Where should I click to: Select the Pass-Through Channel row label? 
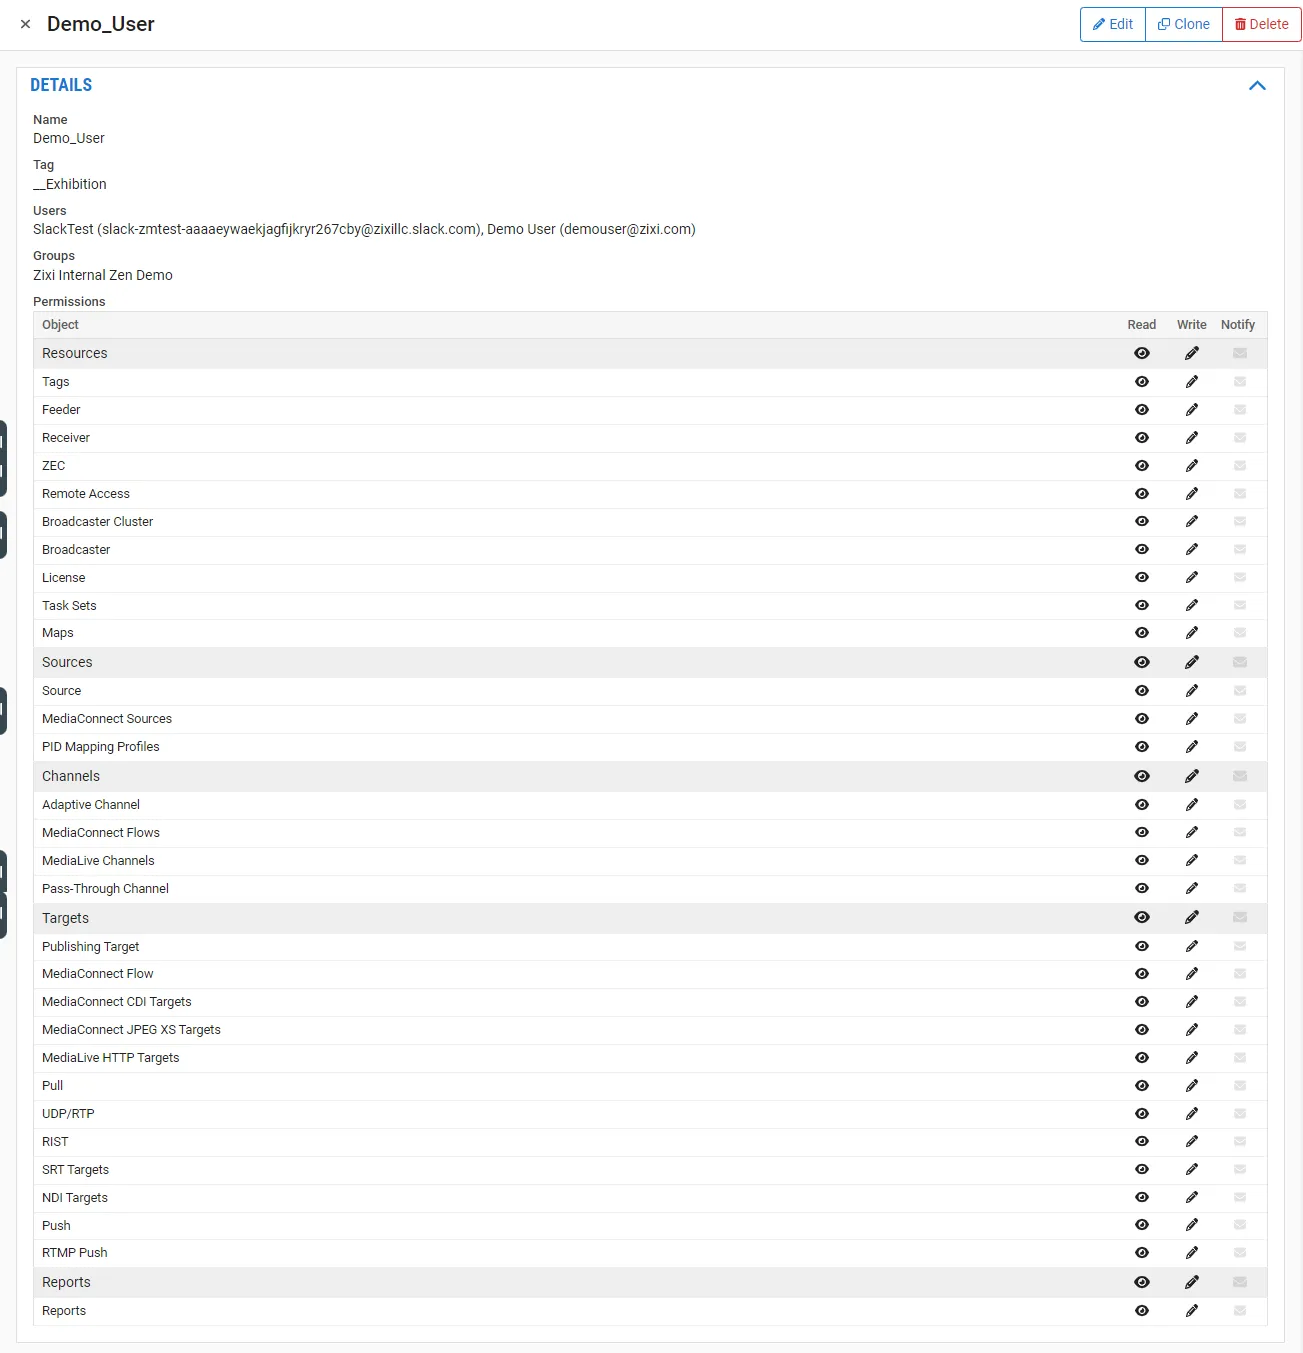[x=105, y=889]
